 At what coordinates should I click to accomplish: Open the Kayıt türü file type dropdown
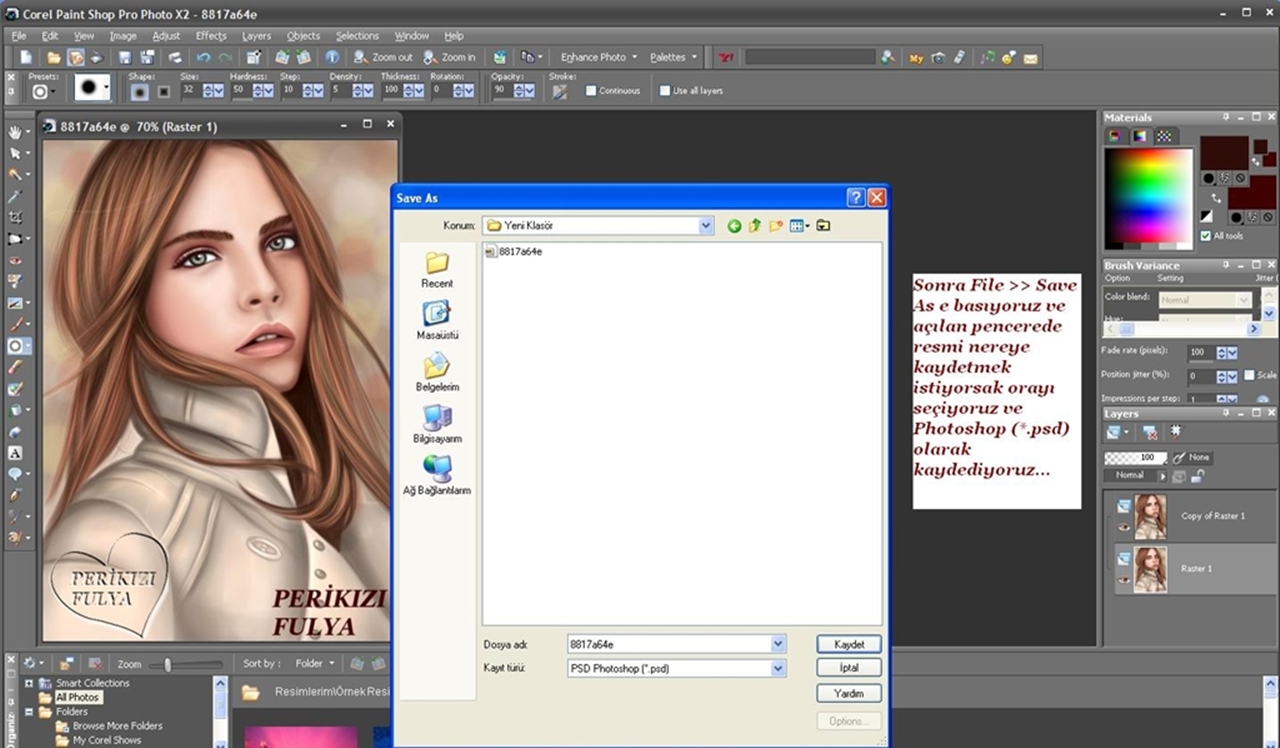point(778,668)
